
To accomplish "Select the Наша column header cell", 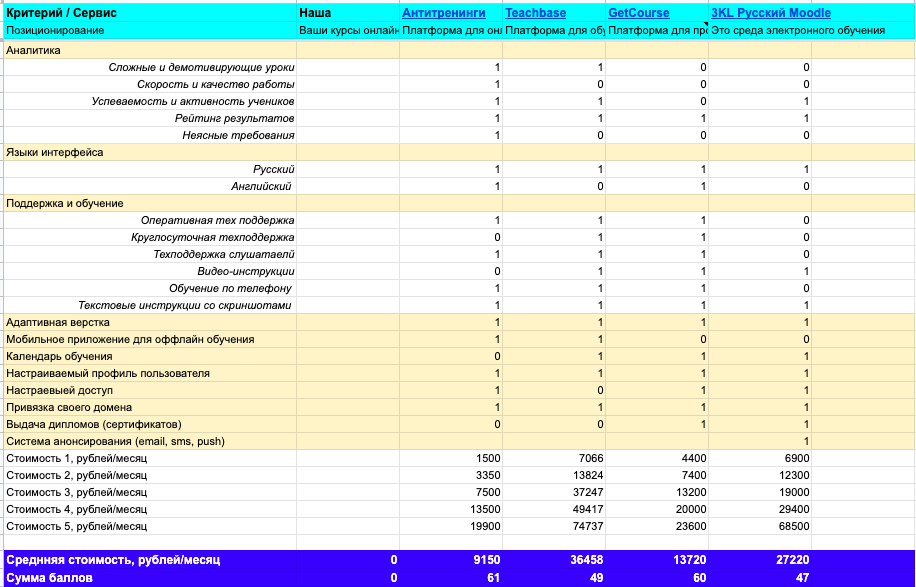I will 348,13.
